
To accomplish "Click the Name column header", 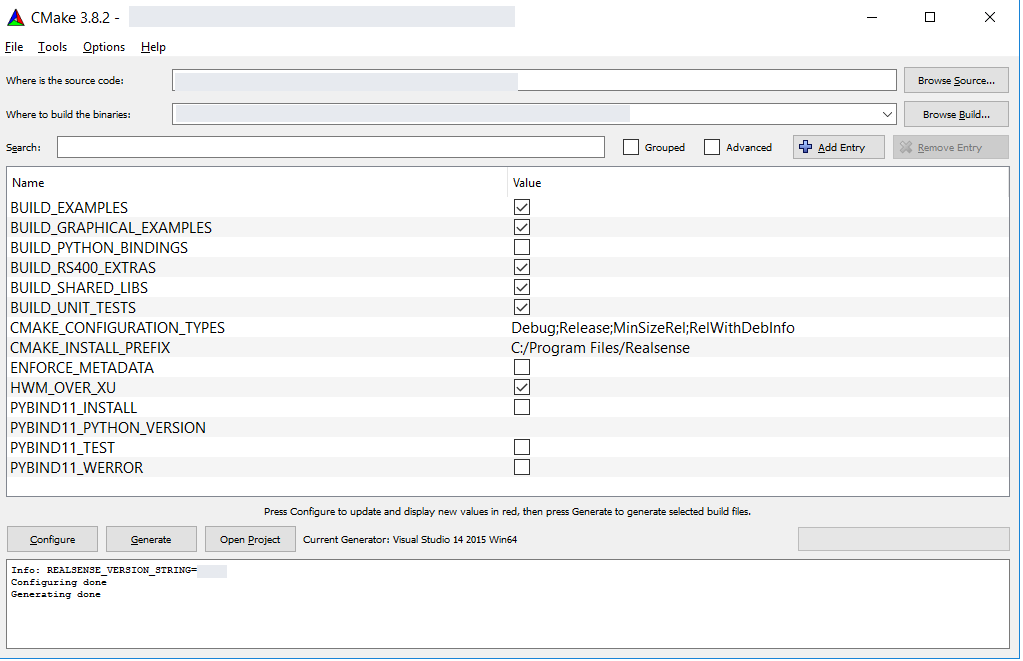I will click(x=257, y=183).
